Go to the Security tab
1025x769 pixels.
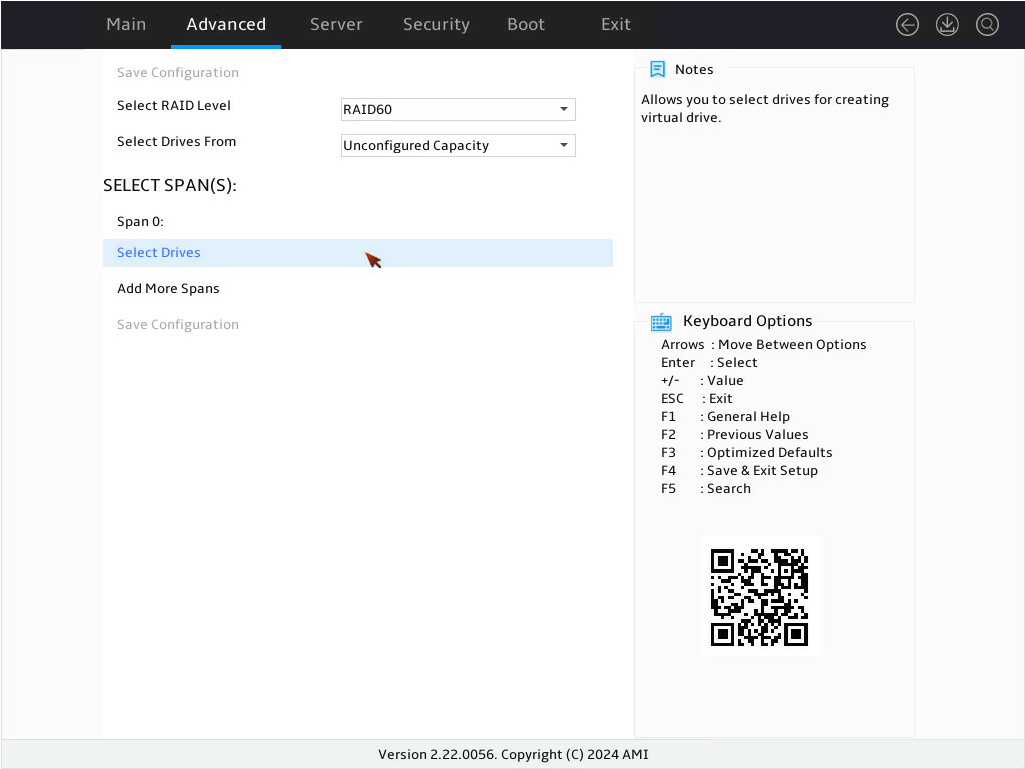point(436,24)
